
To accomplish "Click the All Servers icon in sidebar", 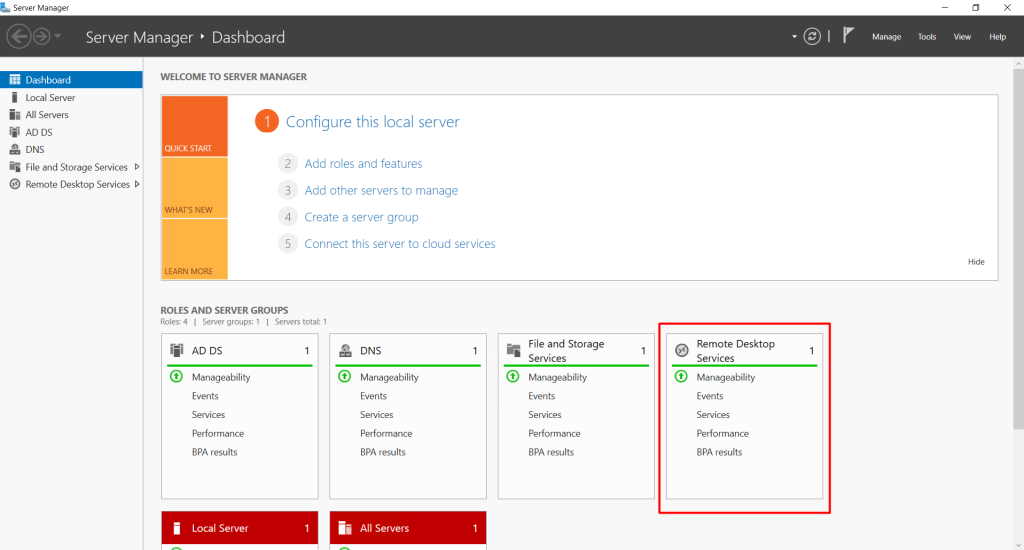I will [15, 115].
